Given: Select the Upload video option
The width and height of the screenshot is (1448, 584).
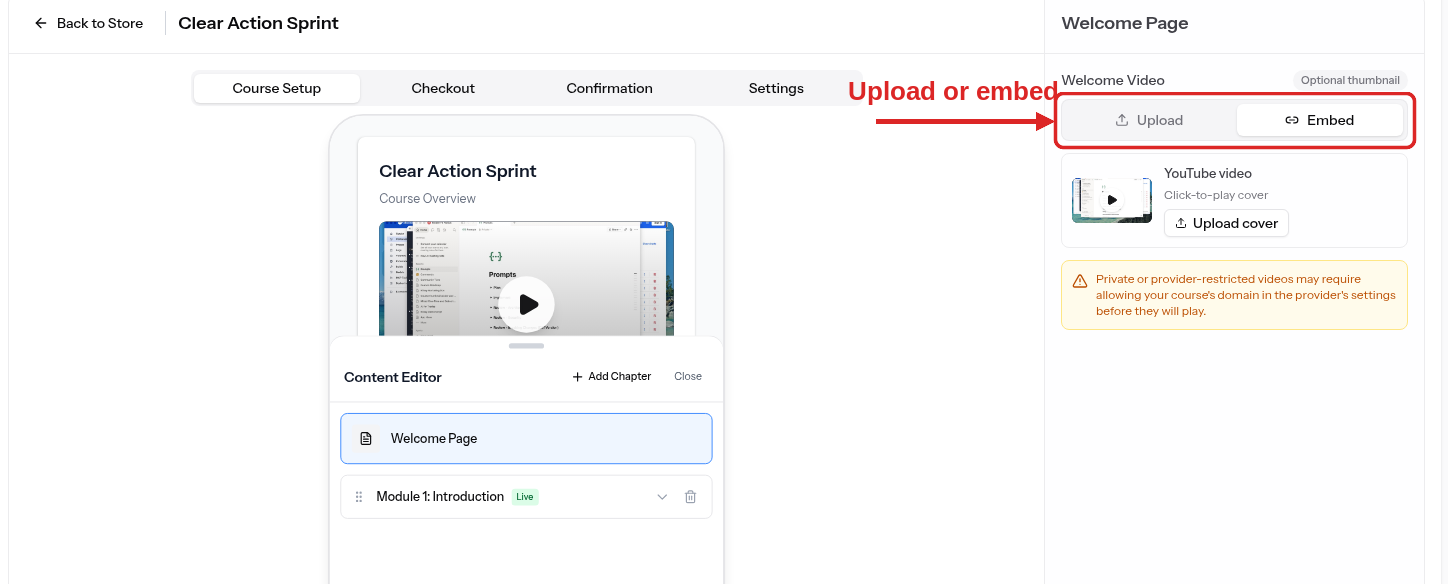Looking at the screenshot, I should pyautogui.click(x=1149, y=120).
